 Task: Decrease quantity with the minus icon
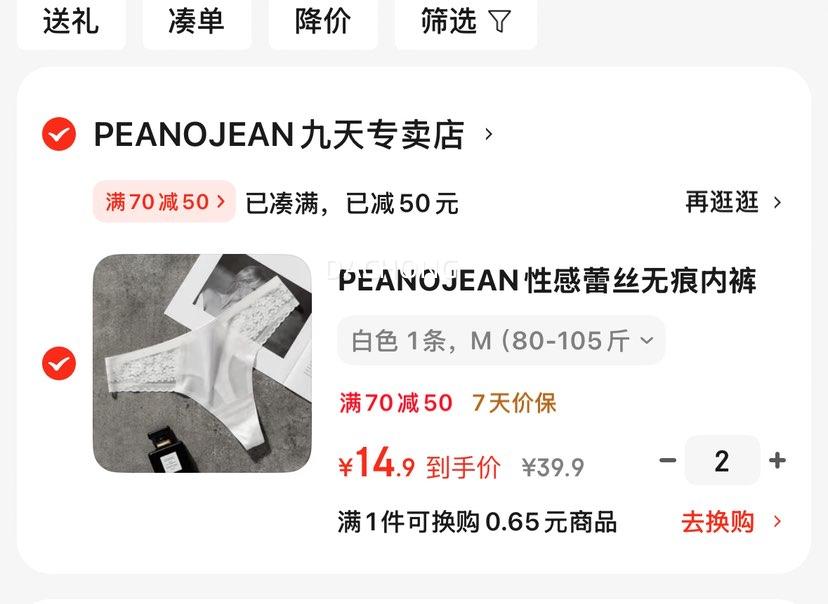(667, 460)
